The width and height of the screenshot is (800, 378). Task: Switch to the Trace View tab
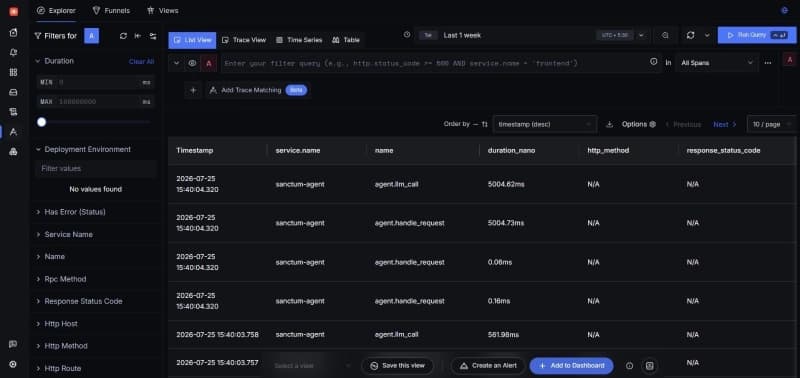coord(244,40)
